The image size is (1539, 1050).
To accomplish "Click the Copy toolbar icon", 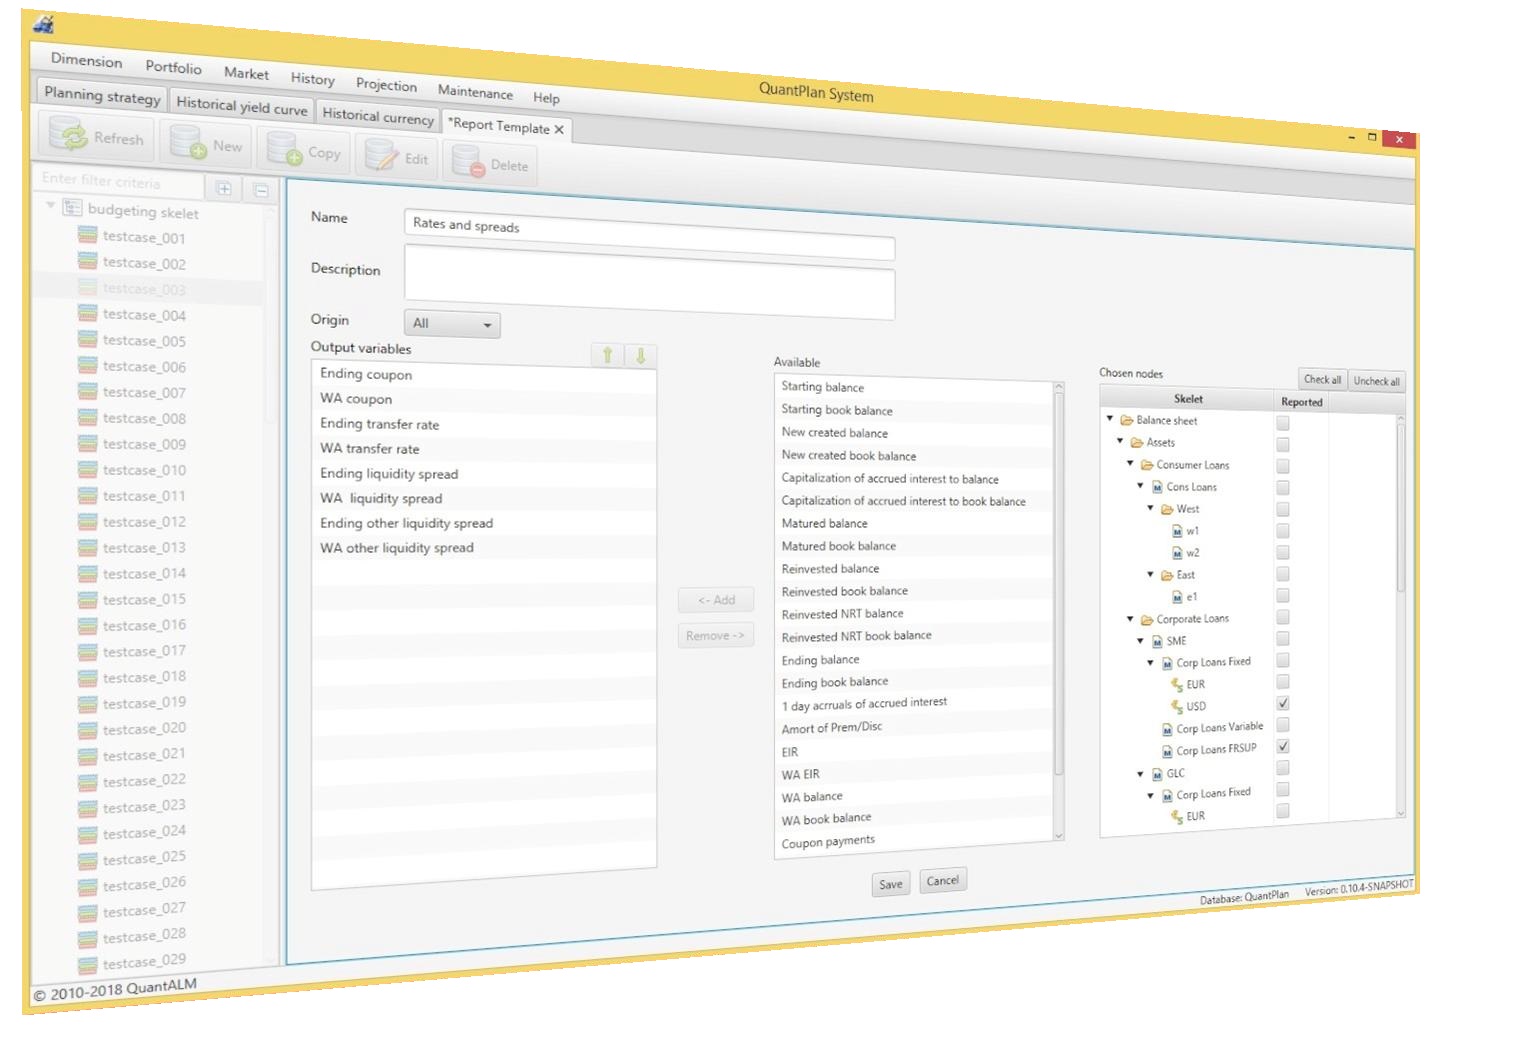I will click(x=284, y=149).
